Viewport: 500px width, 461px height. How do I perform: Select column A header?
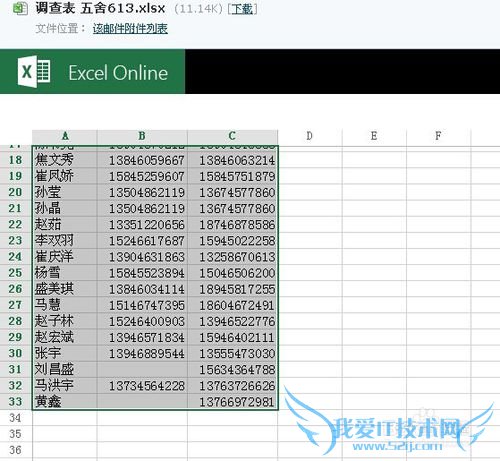pyautogui.click(x=65, y=136)
